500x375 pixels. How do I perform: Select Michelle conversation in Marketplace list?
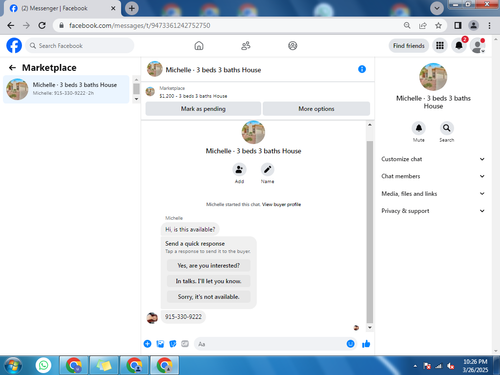pos(66,89)
